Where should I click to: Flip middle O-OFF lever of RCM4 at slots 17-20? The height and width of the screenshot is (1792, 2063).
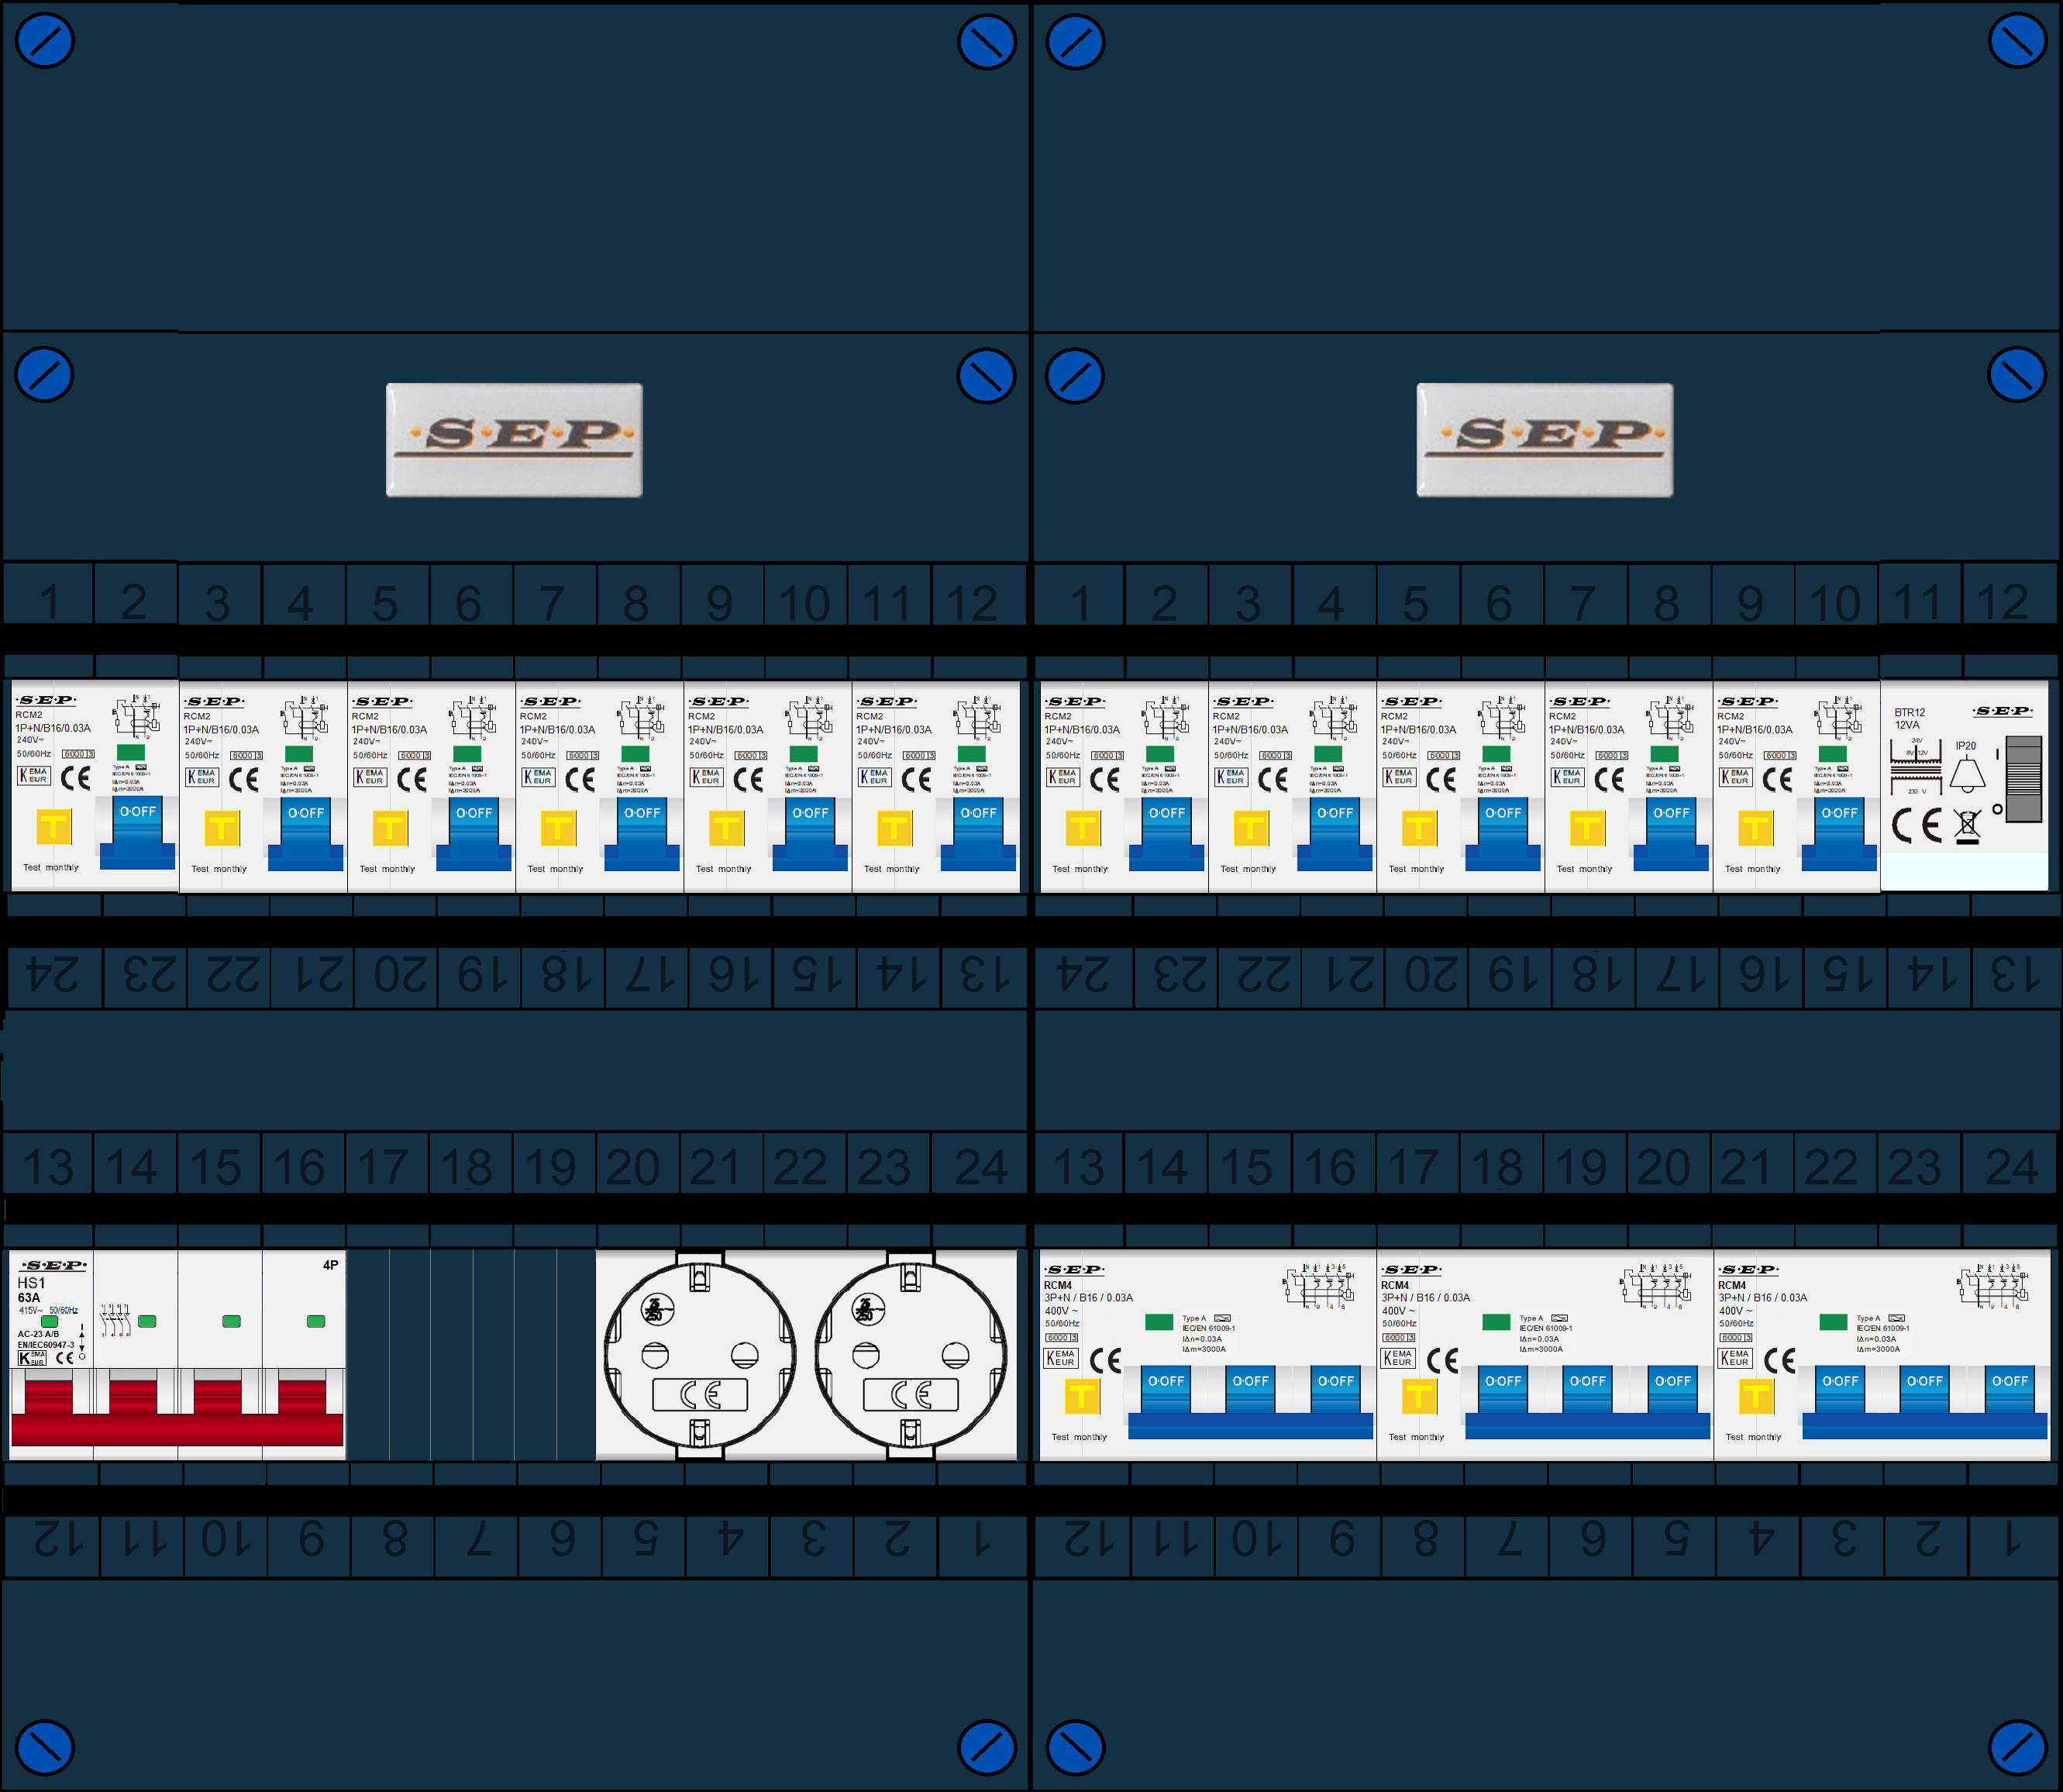(x=1587, y=1389)
